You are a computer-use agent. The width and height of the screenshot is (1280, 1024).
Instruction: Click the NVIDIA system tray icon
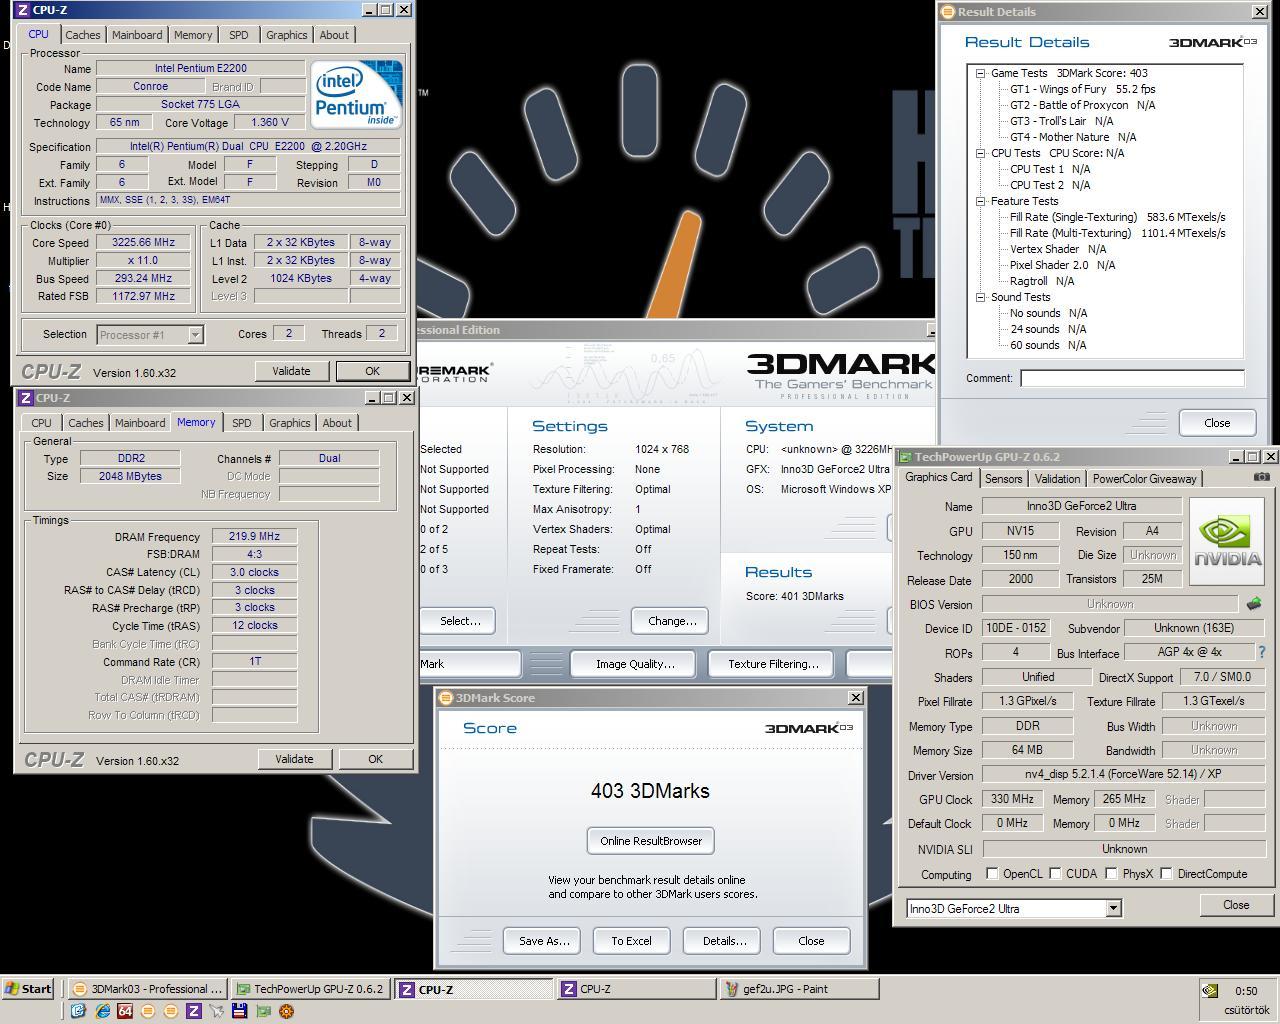pyautogui.click(x=1210, y=990)
